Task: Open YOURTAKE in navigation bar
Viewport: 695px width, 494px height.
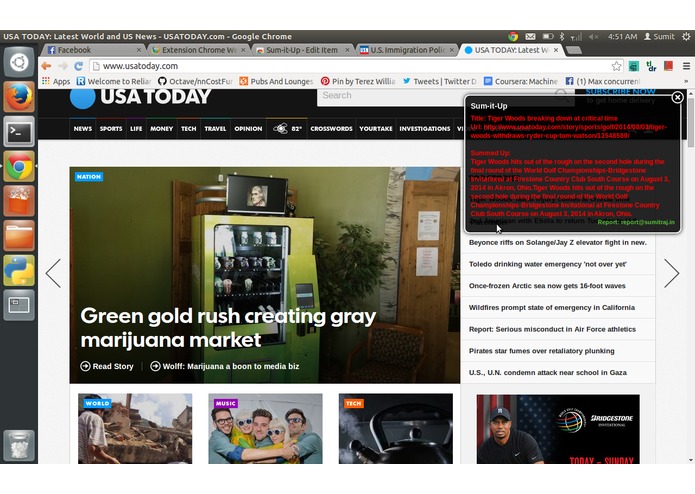Action: [375, 128]
